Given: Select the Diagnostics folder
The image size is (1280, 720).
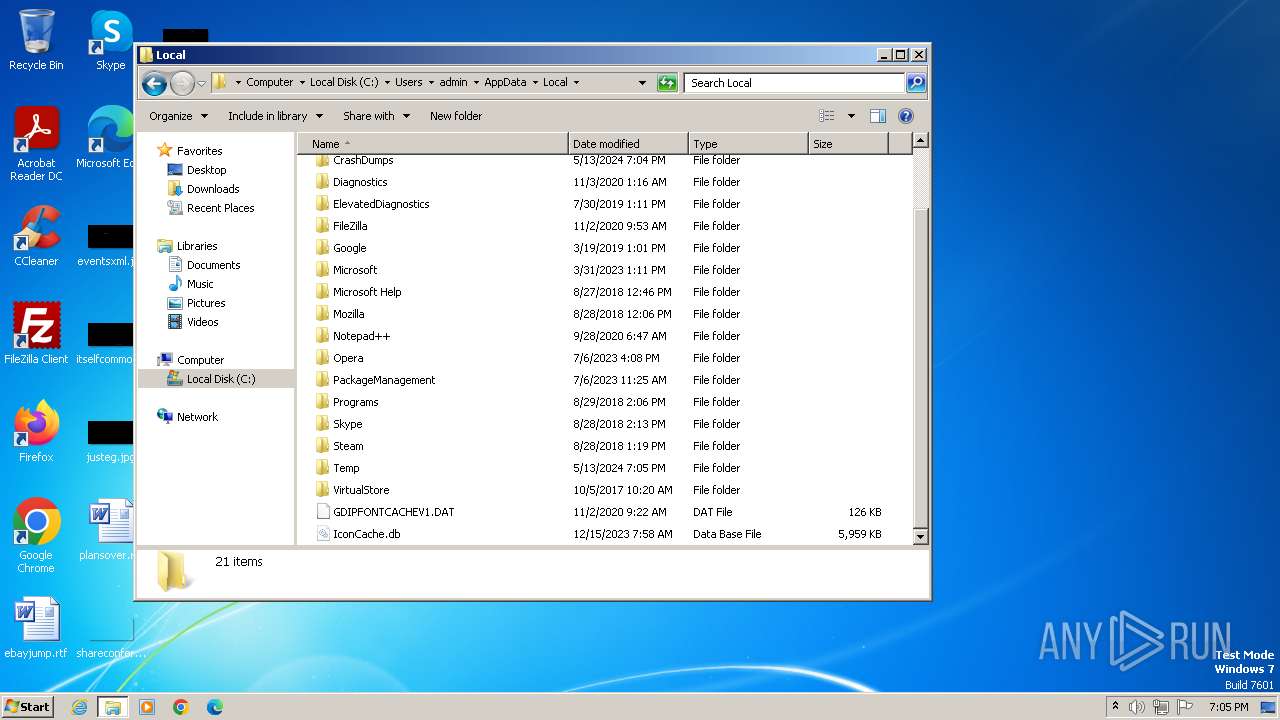Looking at the screenshot, I should tap(360, 182).
